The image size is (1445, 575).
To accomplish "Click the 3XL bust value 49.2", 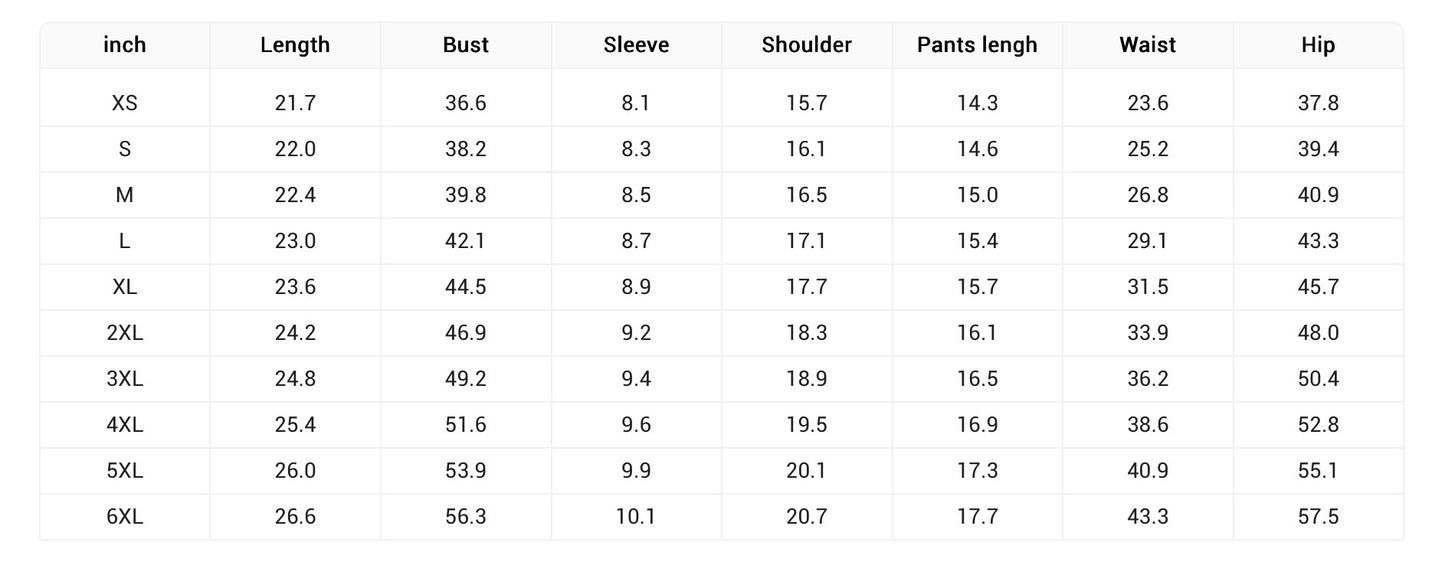I will click(466, 379).
